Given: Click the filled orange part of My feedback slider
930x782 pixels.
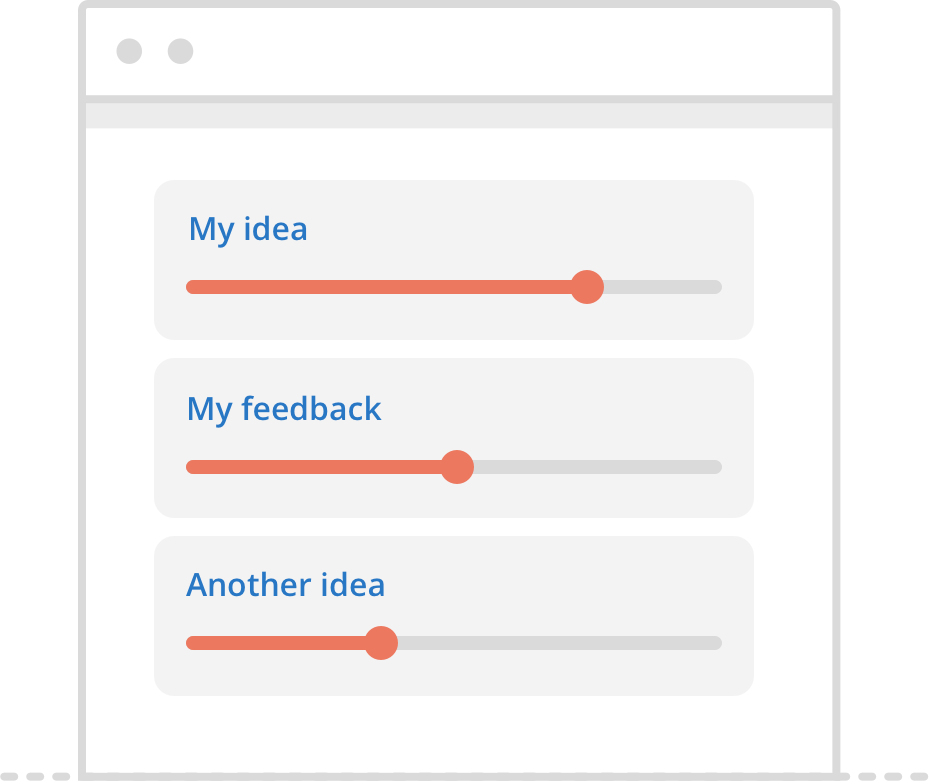Looking at the screenshot, I should coord(313,467).
